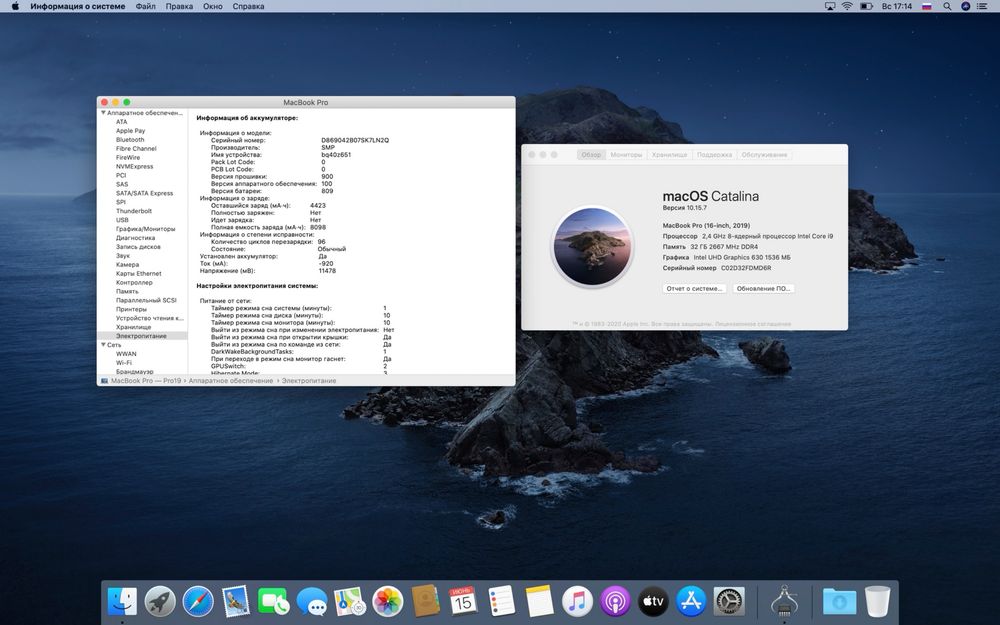Open Contacts book icon in Dock
This screenshot has width=1000, height=625.
point(425,601)
